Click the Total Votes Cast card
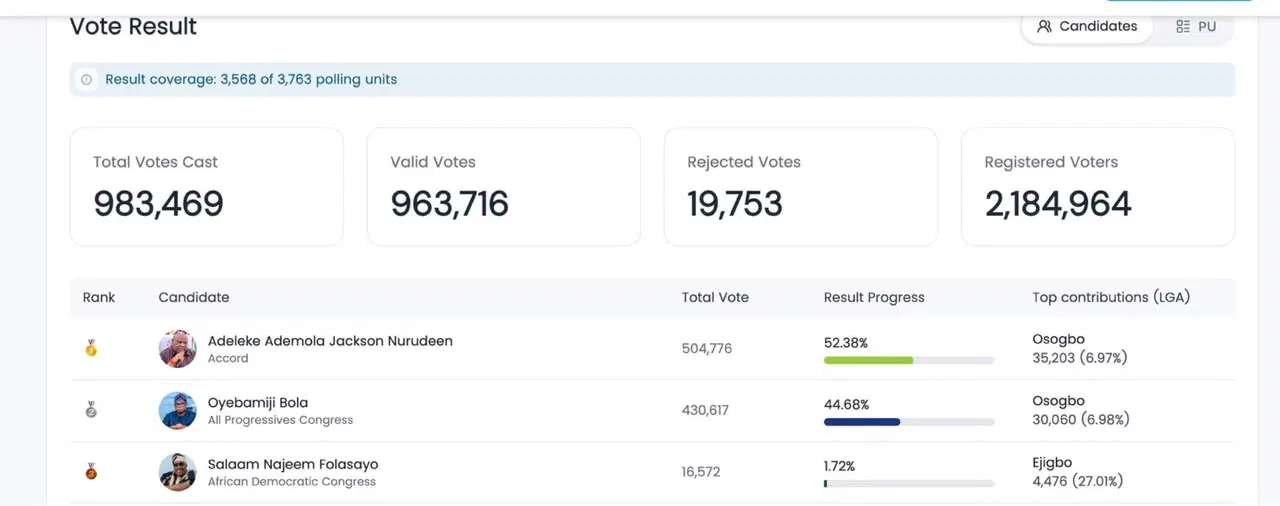 point(206,187)
